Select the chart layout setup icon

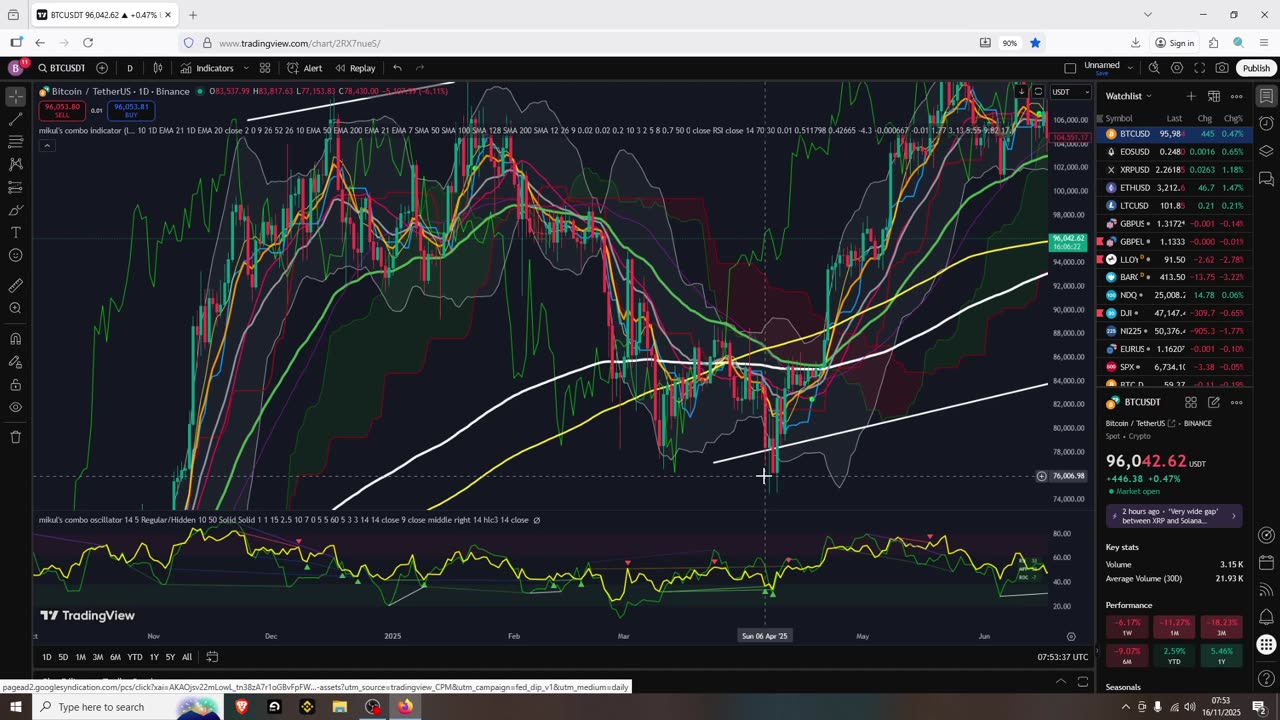pos(1070,68)
